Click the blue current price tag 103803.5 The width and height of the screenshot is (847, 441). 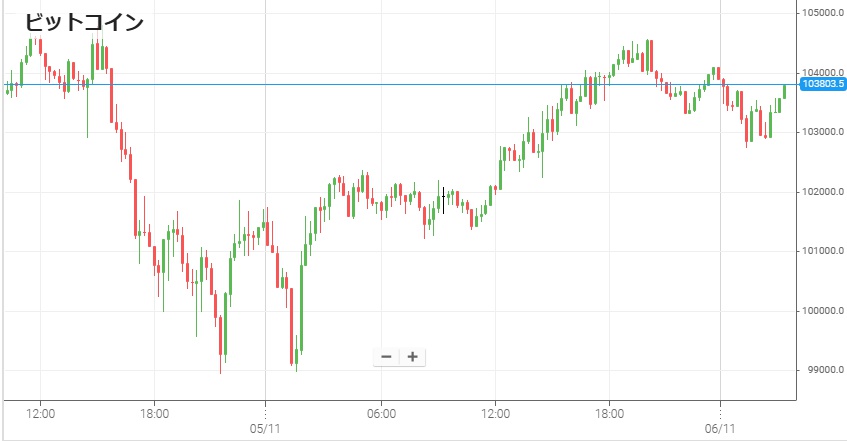[823, 84]
